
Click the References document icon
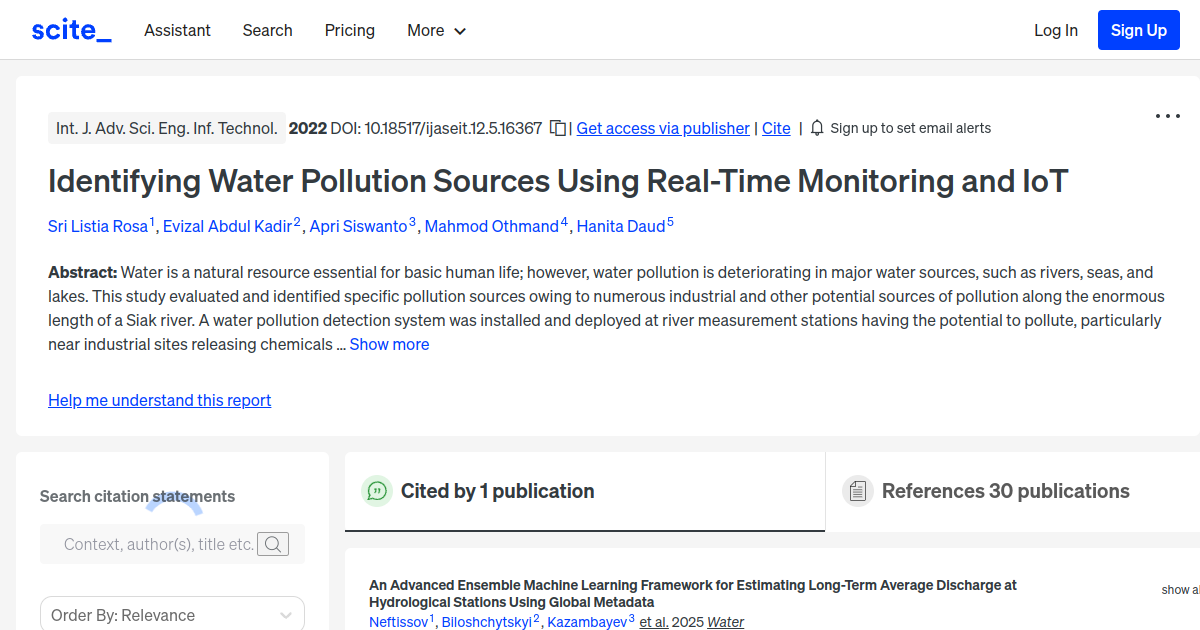pos(858,490)
